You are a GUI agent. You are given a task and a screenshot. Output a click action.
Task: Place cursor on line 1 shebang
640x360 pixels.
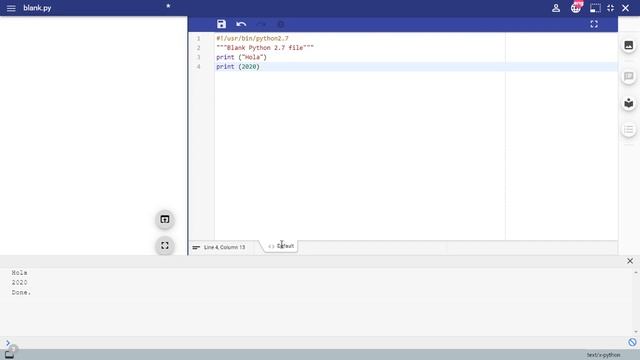pos(252,38)
